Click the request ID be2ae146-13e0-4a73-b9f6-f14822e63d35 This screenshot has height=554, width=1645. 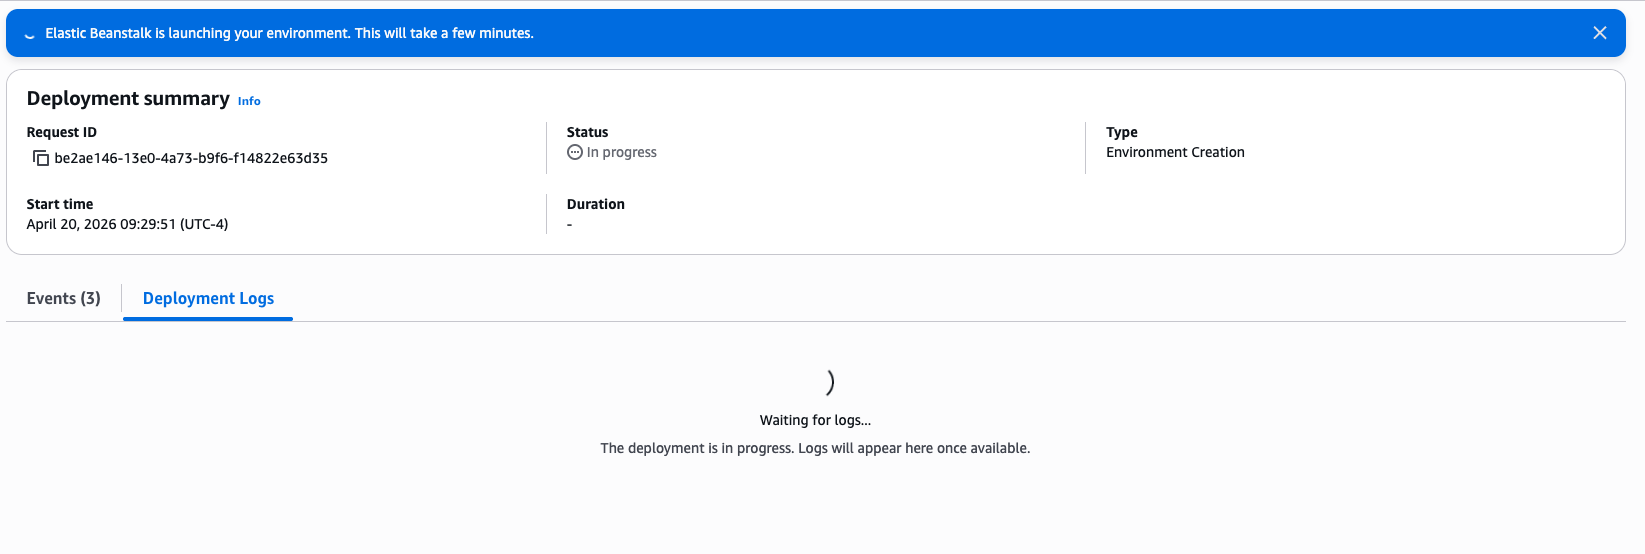(191, 158)
